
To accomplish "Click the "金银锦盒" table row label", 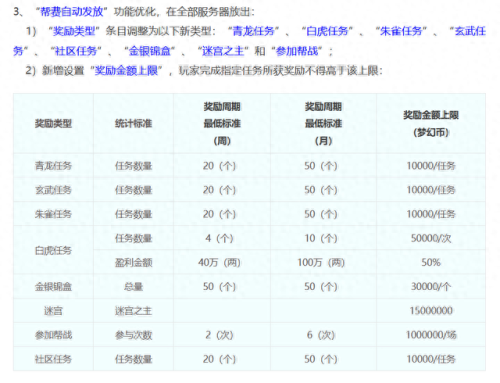I will pos(53,287).
